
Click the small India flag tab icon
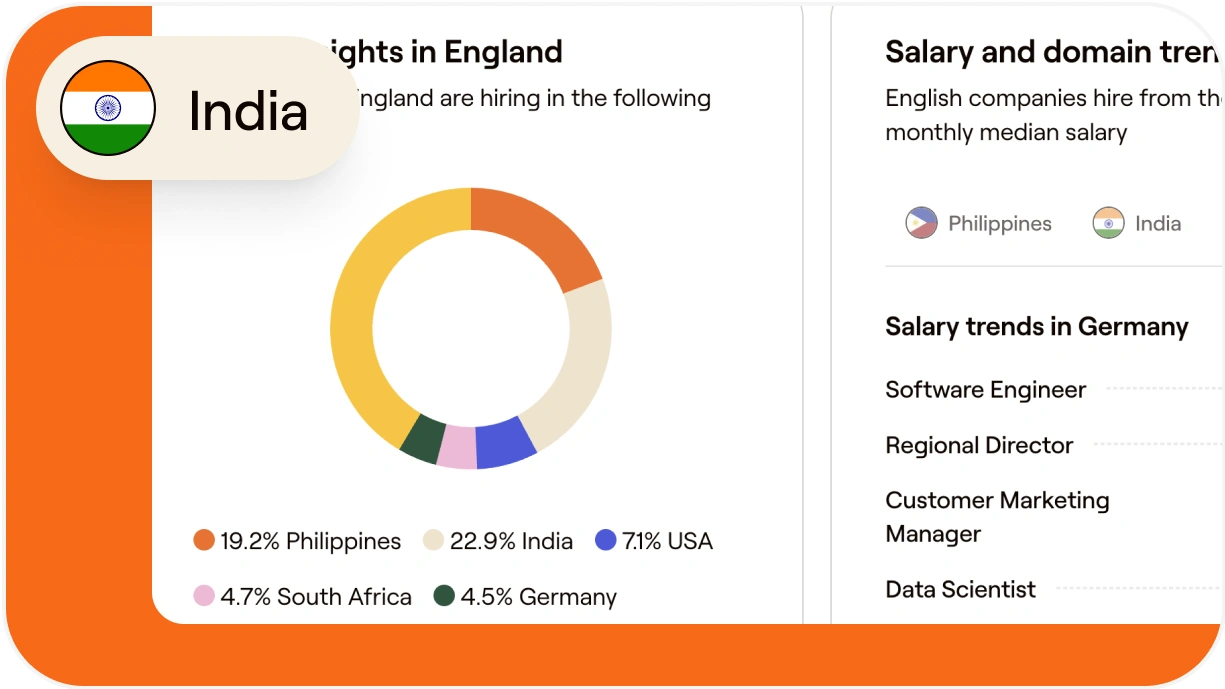click(x=1108, y=223)
